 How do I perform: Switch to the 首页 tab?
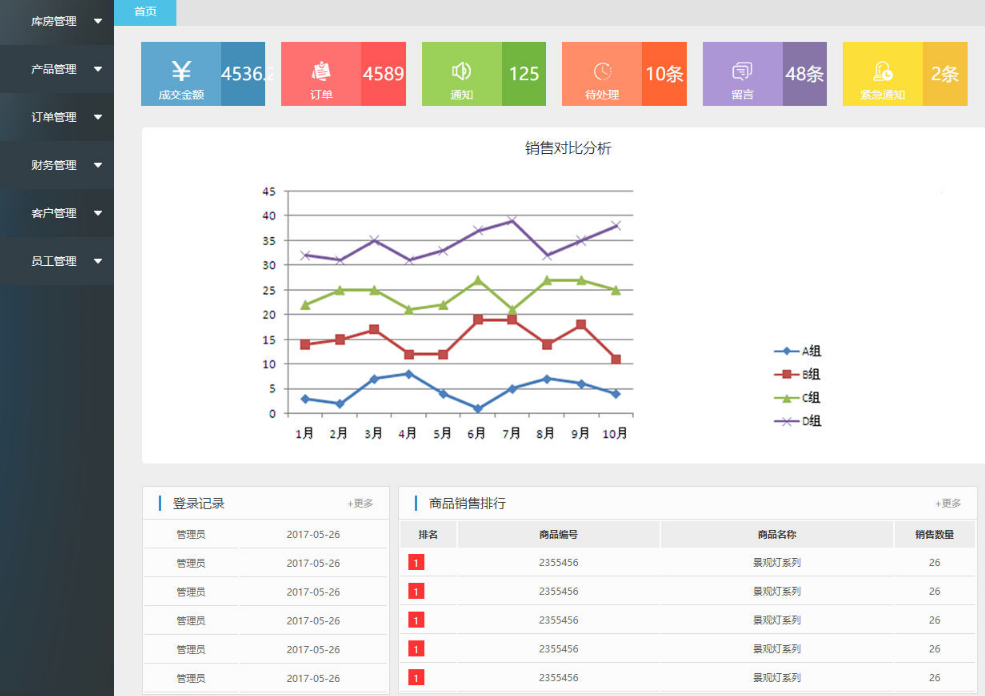[145, 12]
